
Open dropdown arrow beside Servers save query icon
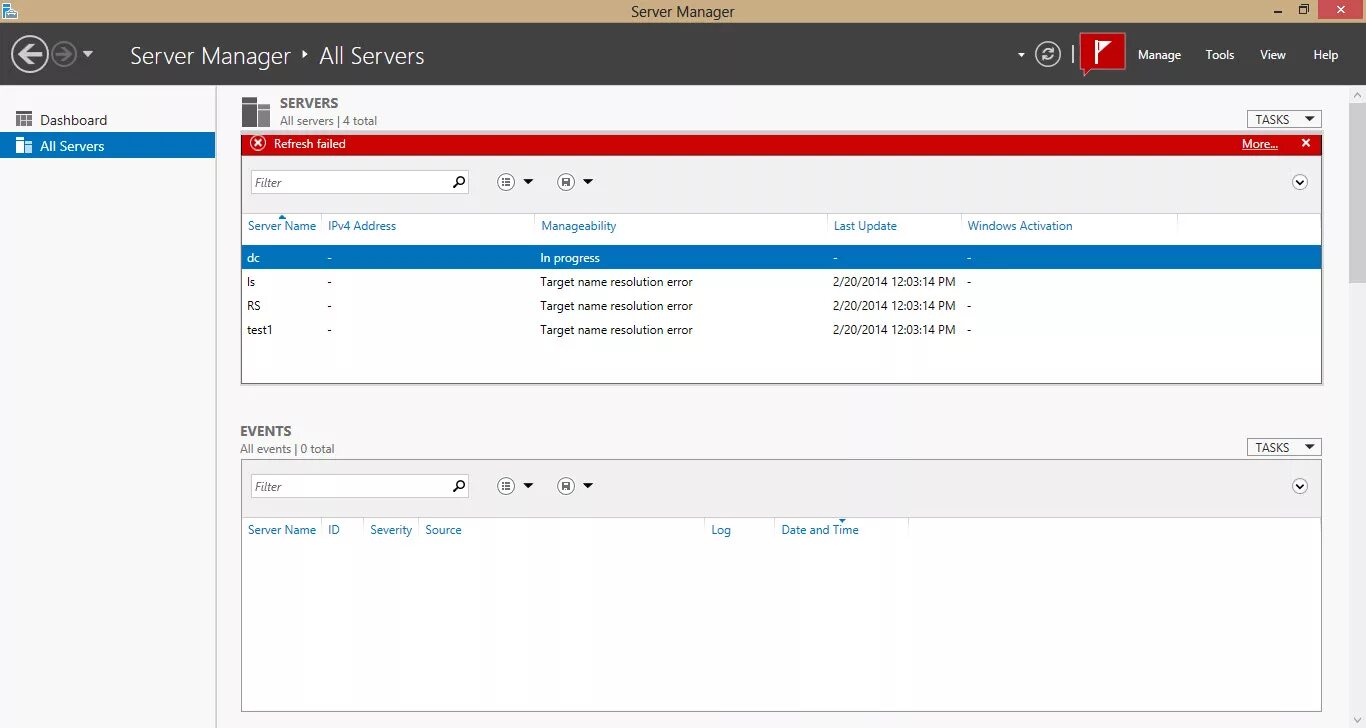point(588,182)
